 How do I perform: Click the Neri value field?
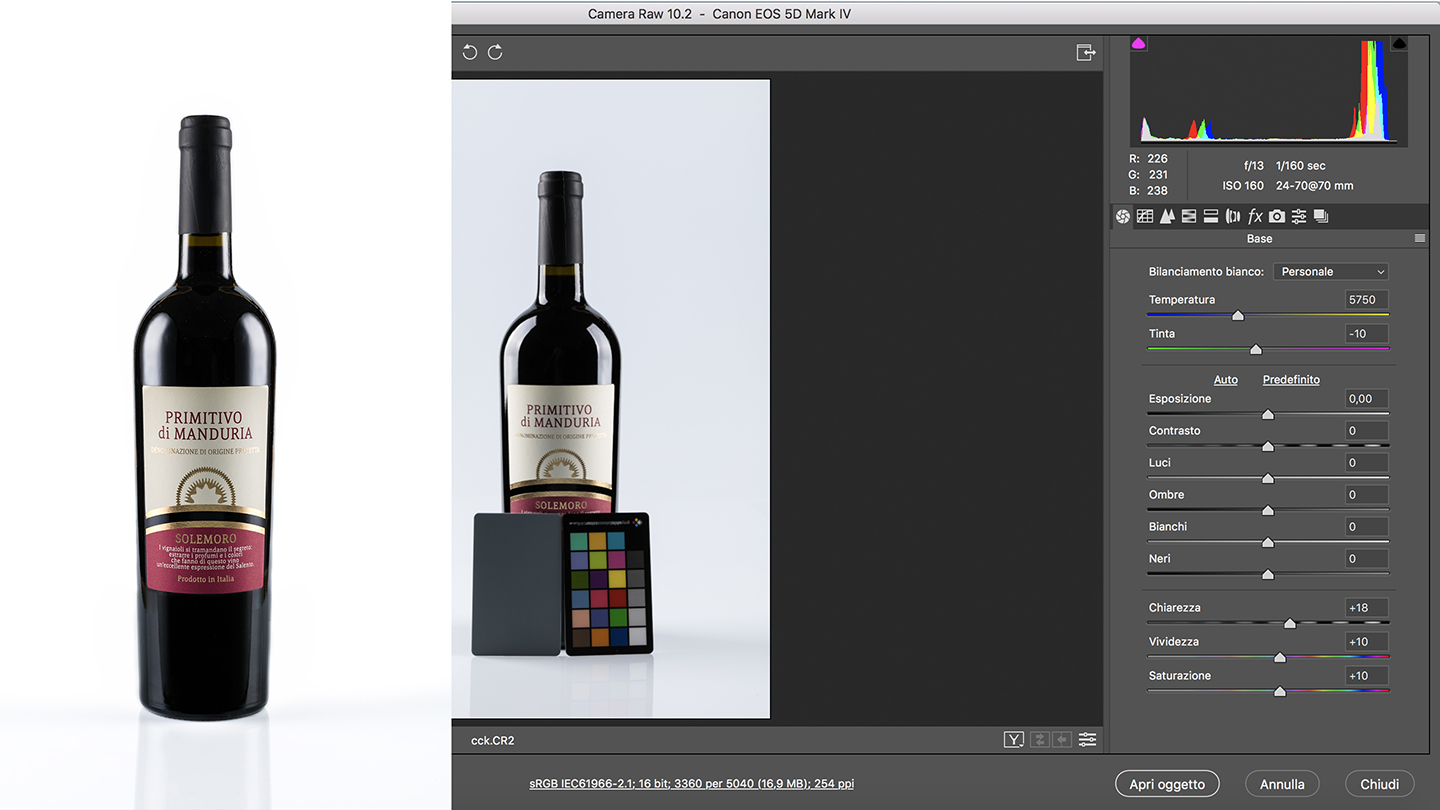[x=1366, y=559]
